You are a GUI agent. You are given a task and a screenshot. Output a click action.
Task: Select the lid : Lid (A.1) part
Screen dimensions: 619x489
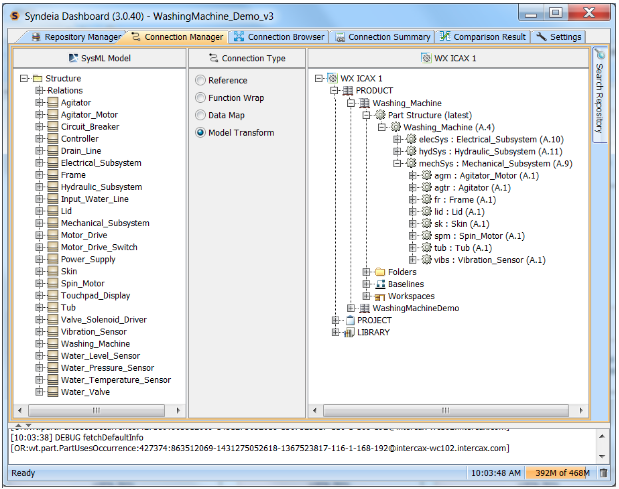(x=459, y=212)
